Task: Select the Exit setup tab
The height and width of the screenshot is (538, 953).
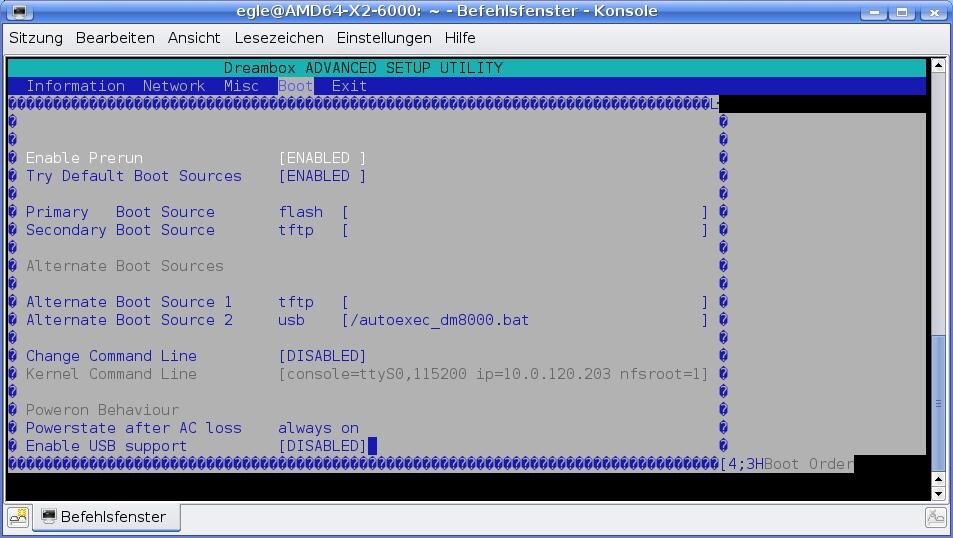Action: click(349, 86)
